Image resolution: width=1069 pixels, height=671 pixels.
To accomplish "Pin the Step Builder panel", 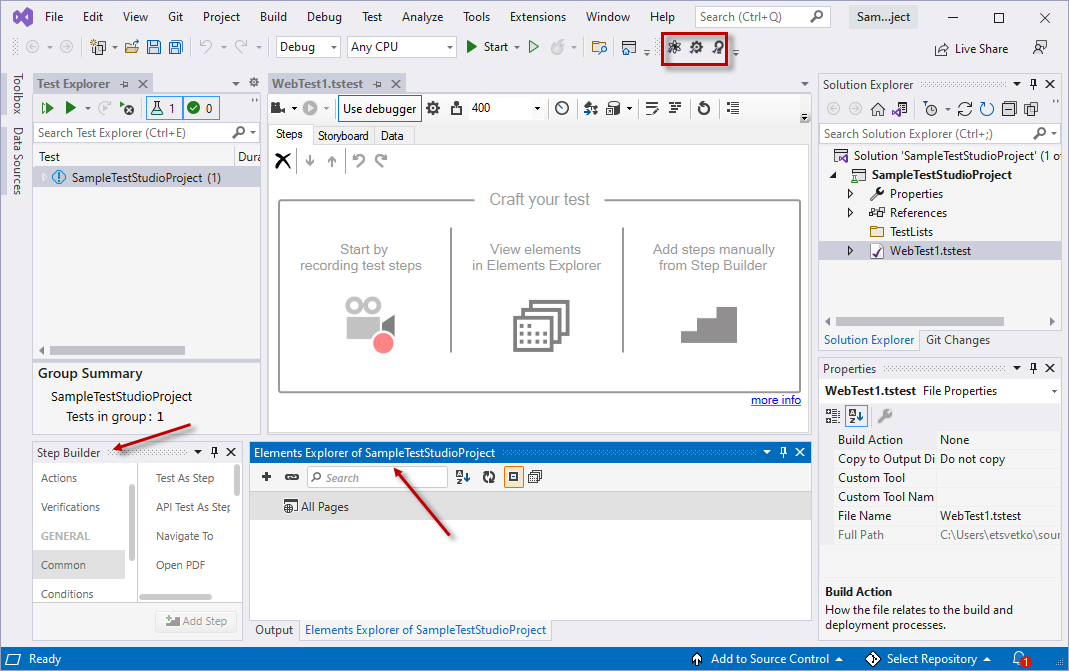I will (215, 452).
